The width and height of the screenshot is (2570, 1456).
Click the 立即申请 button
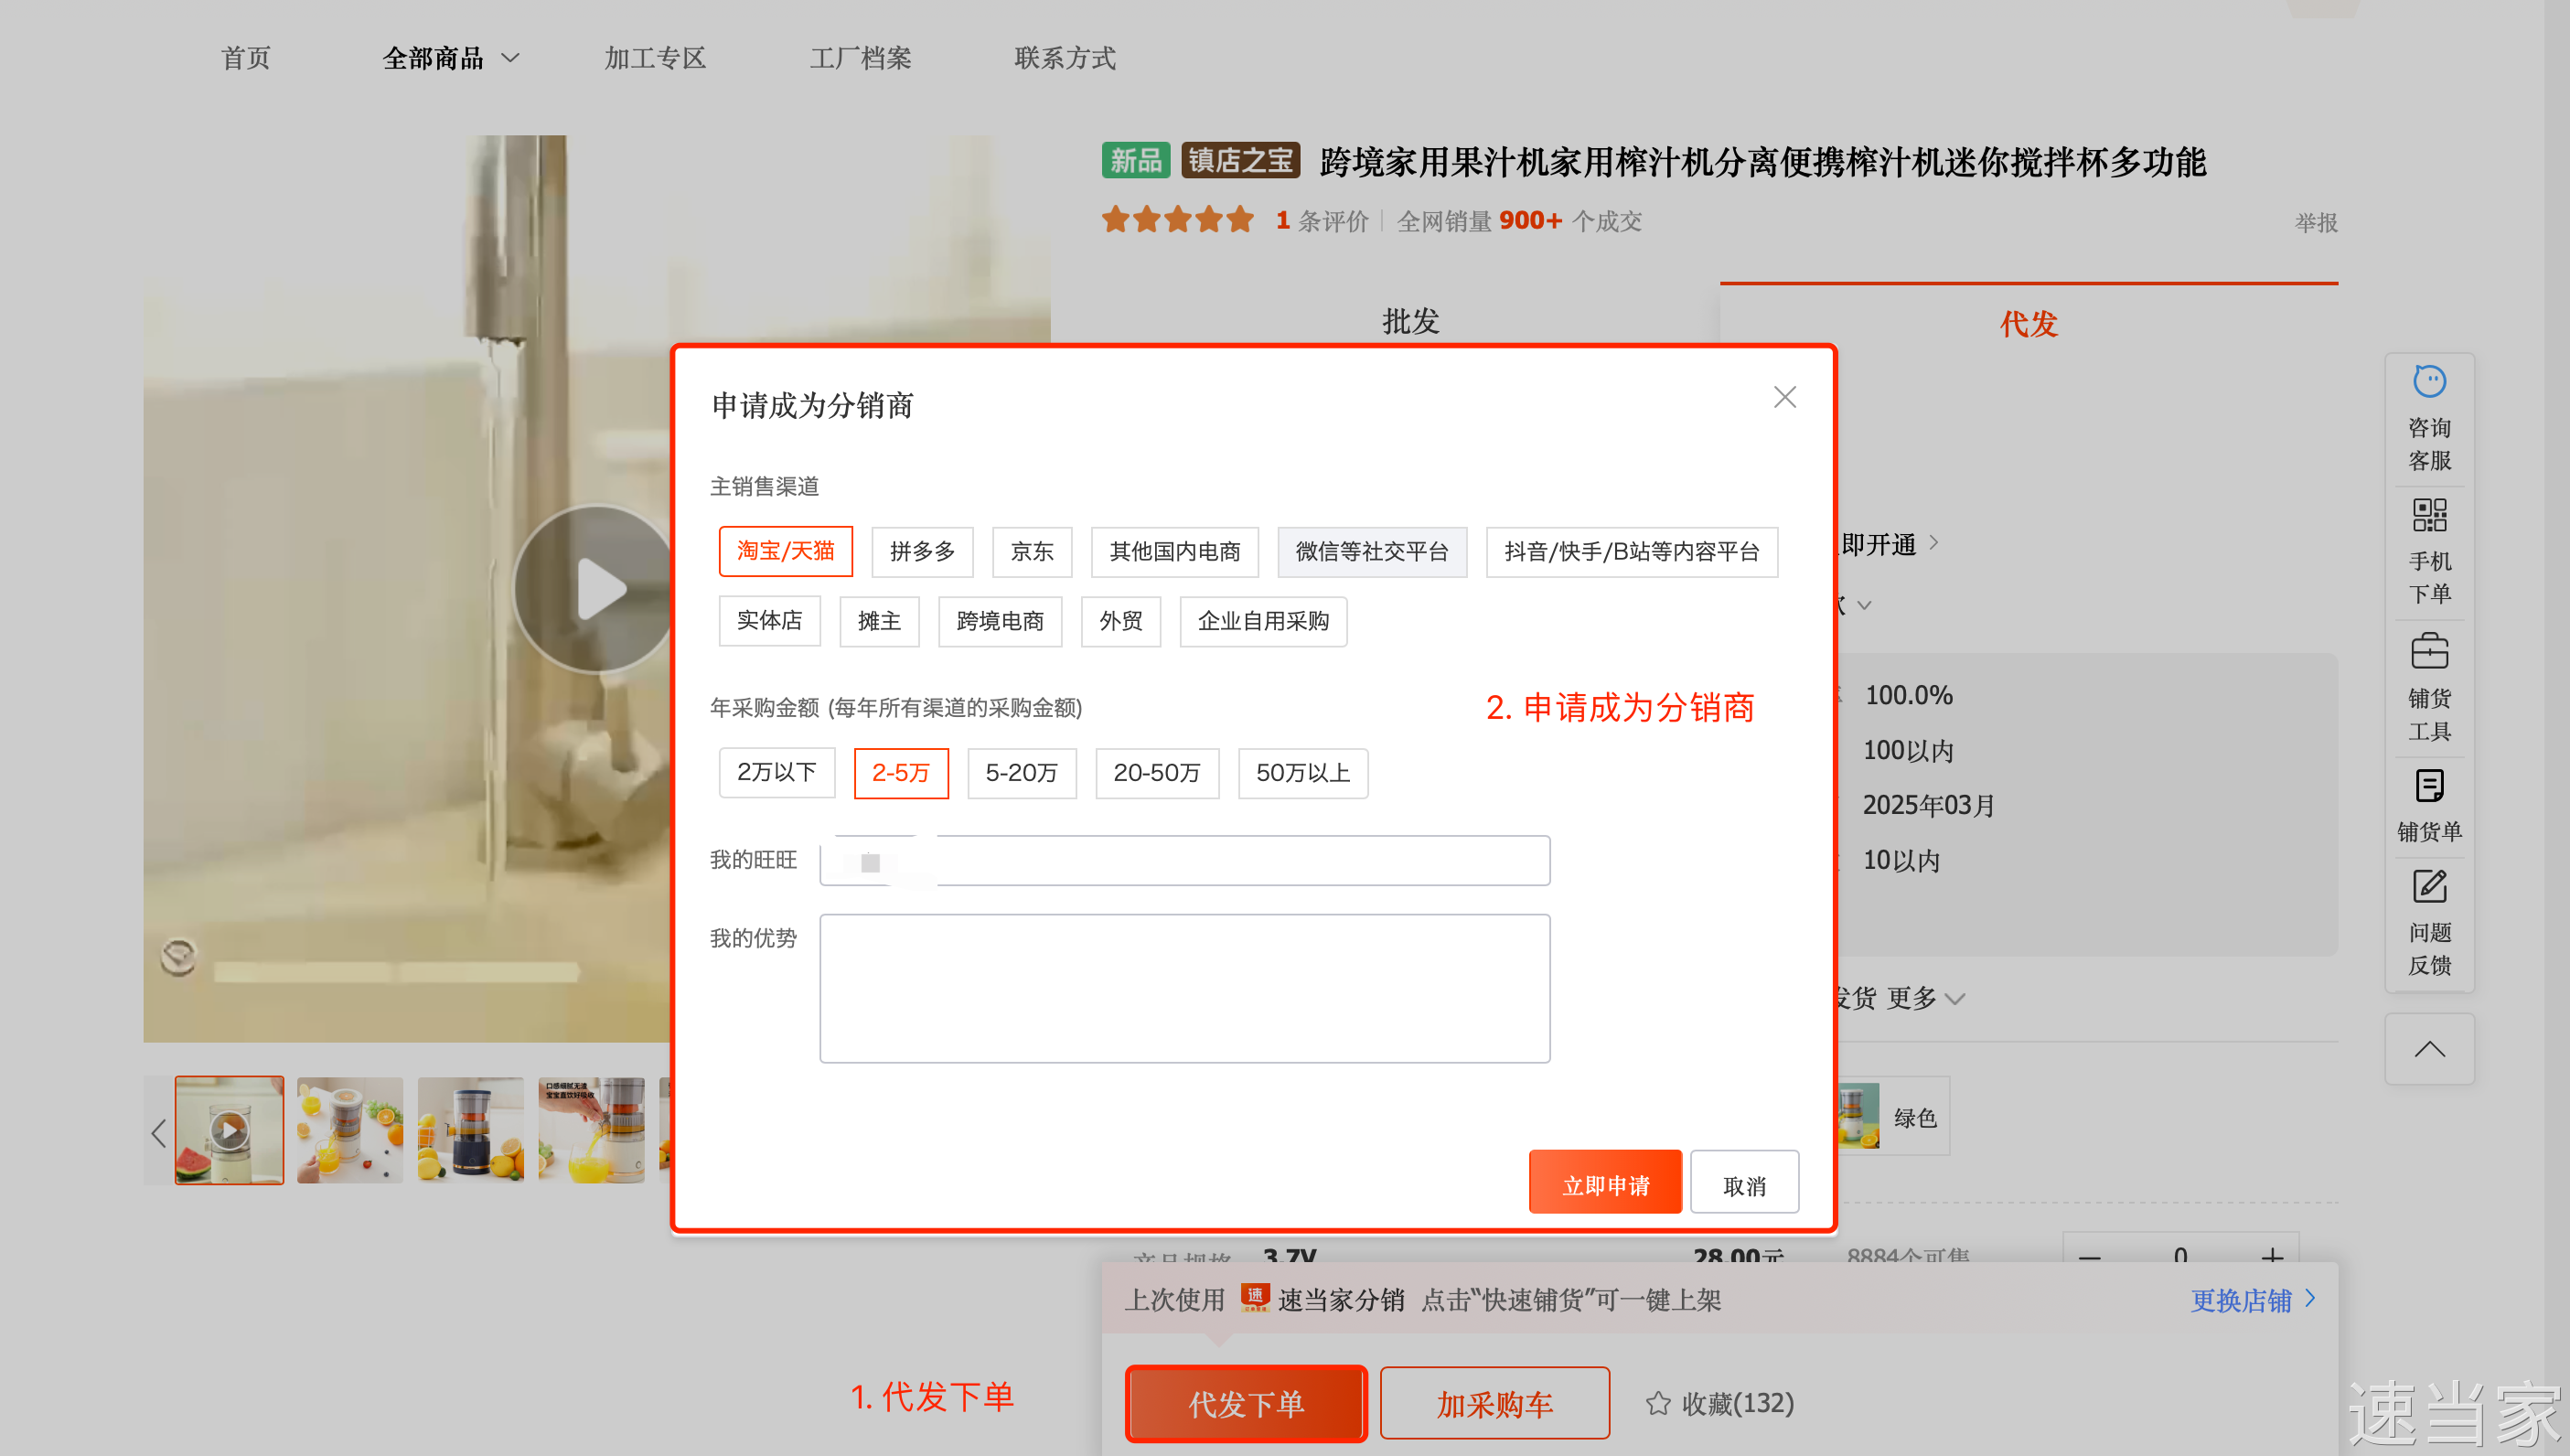(1604, 1185)
